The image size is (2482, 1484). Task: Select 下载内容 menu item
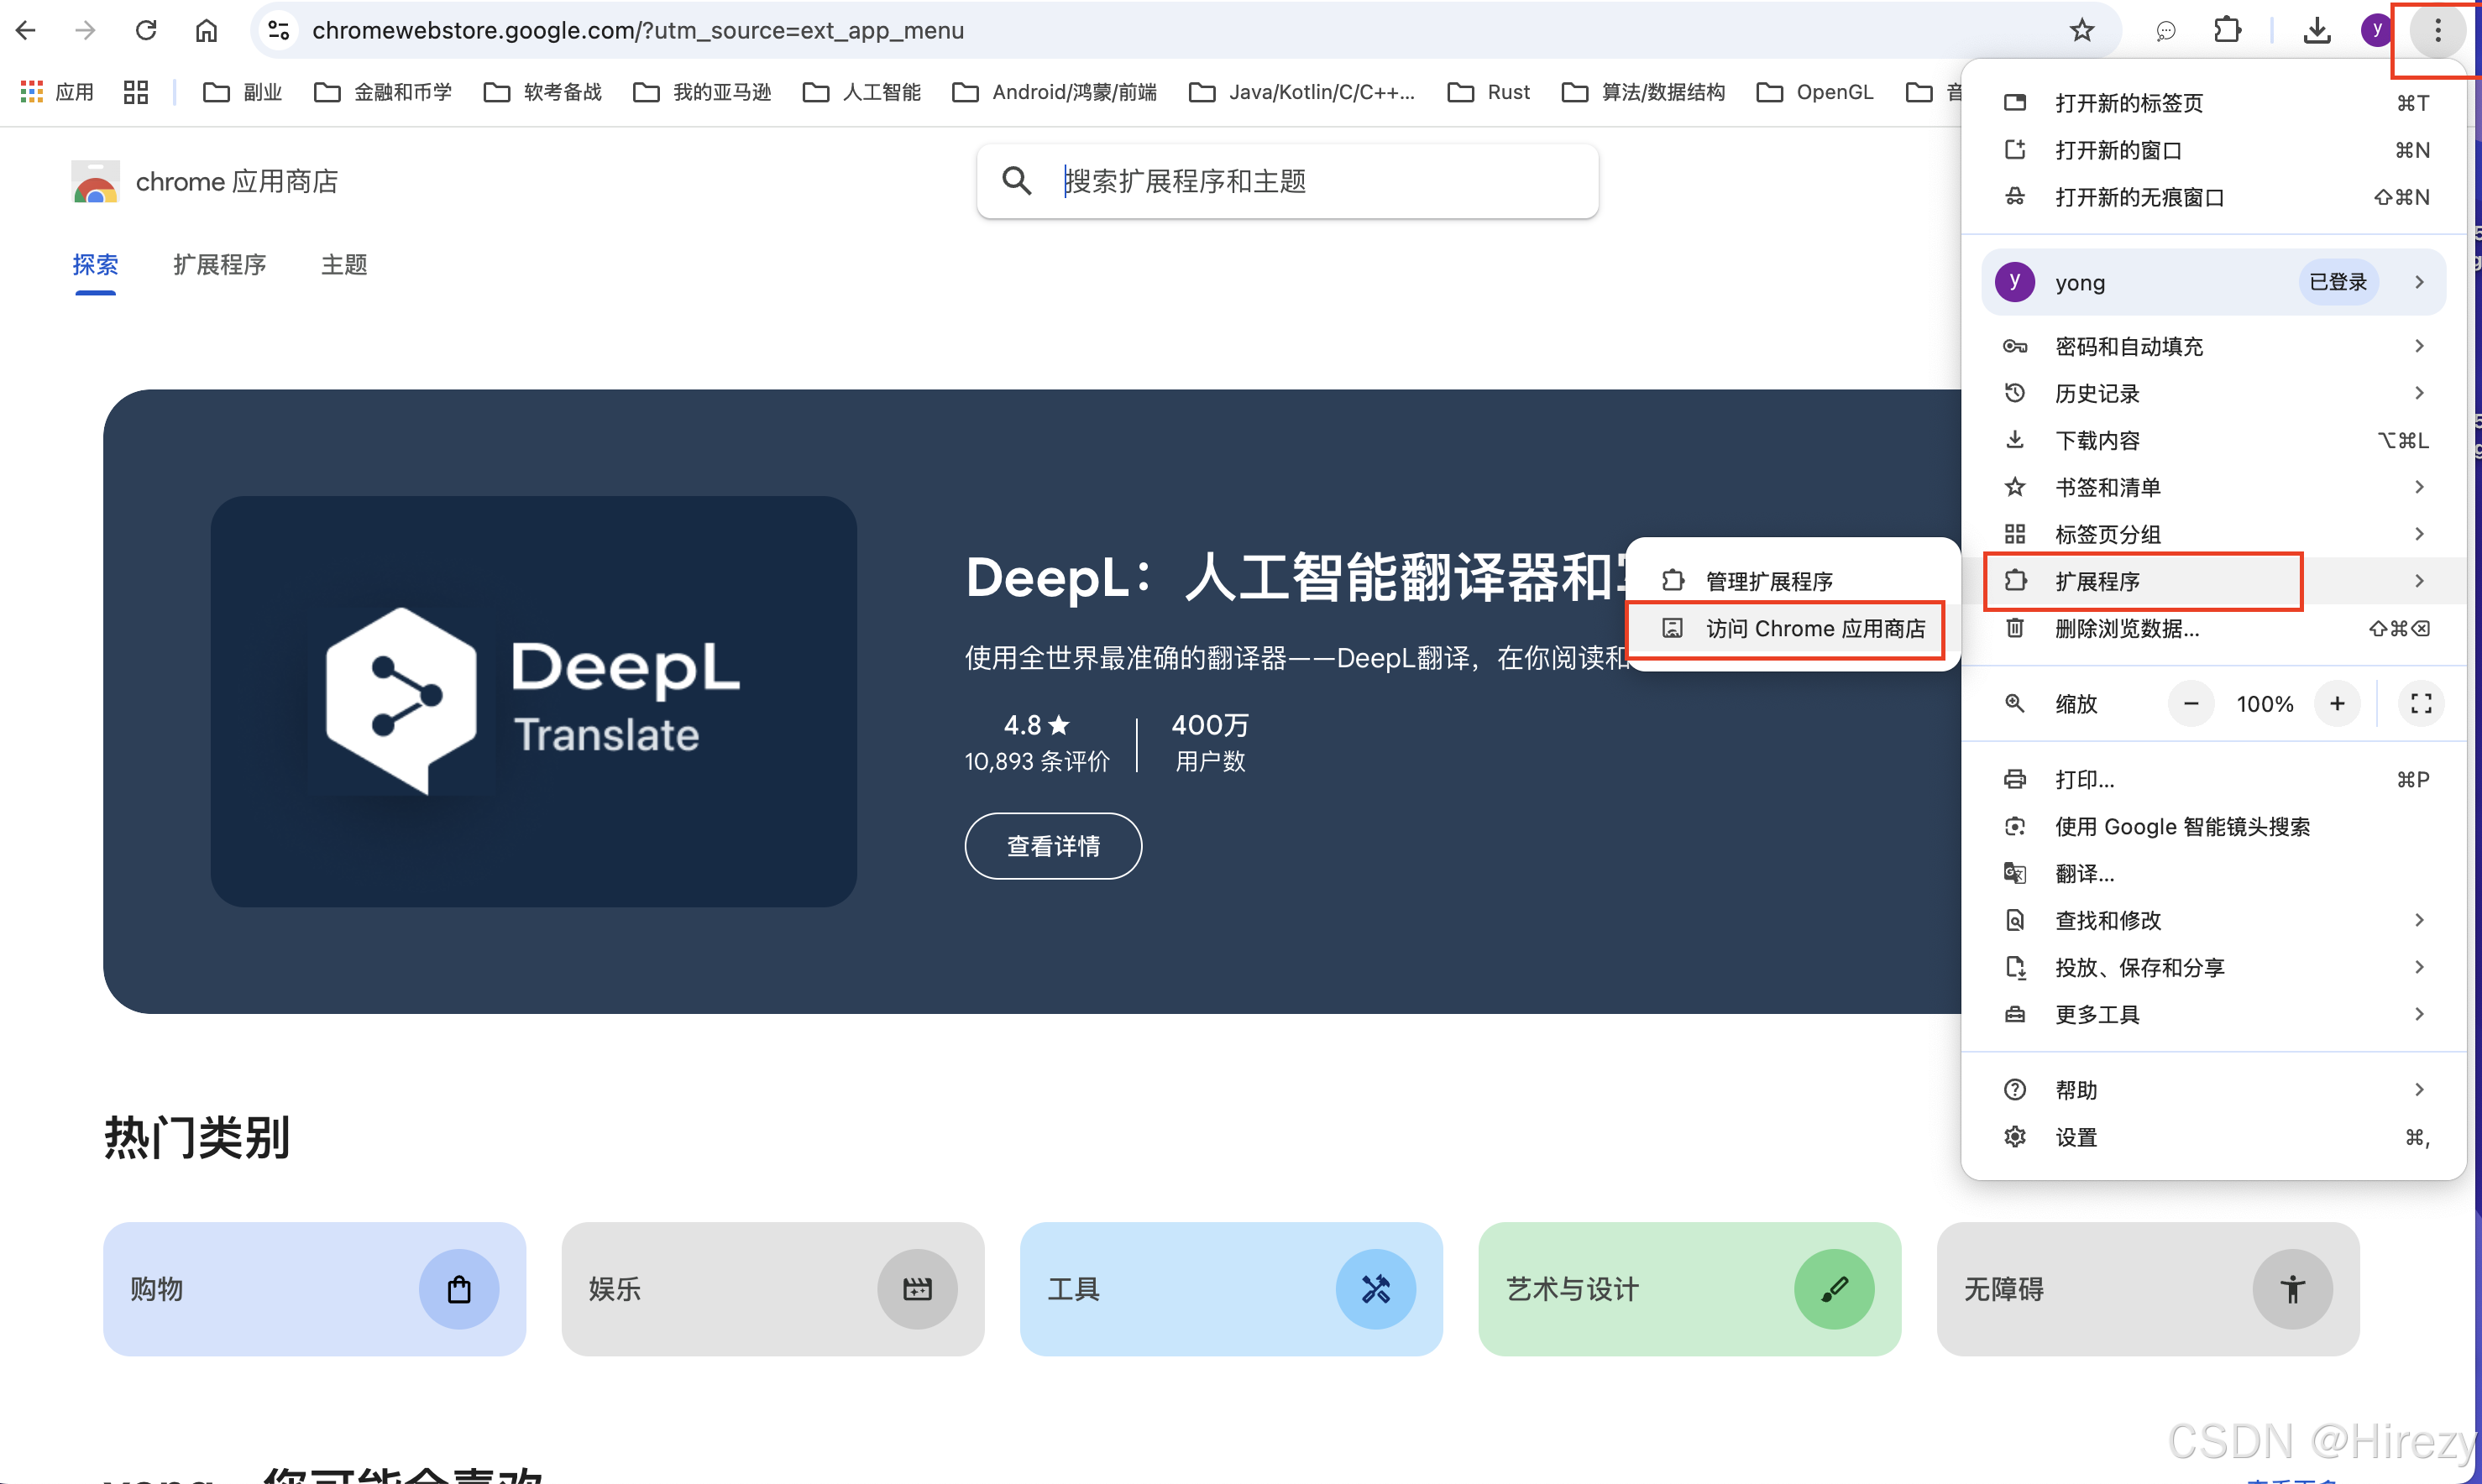(2213, 440)
